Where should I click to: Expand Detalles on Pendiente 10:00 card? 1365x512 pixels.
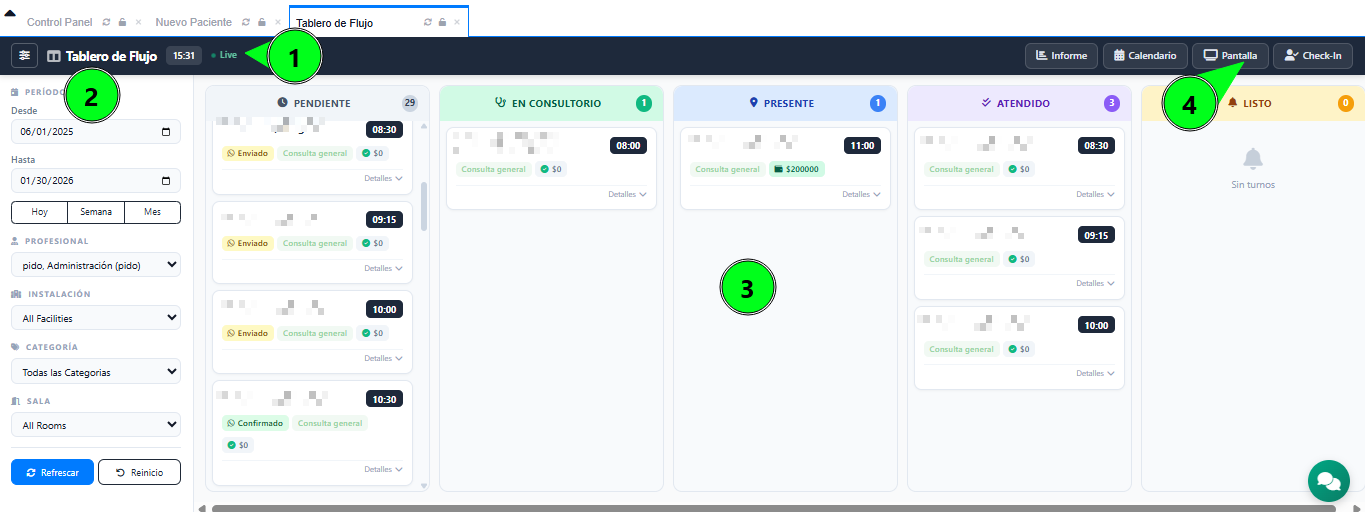pos(383,358)
